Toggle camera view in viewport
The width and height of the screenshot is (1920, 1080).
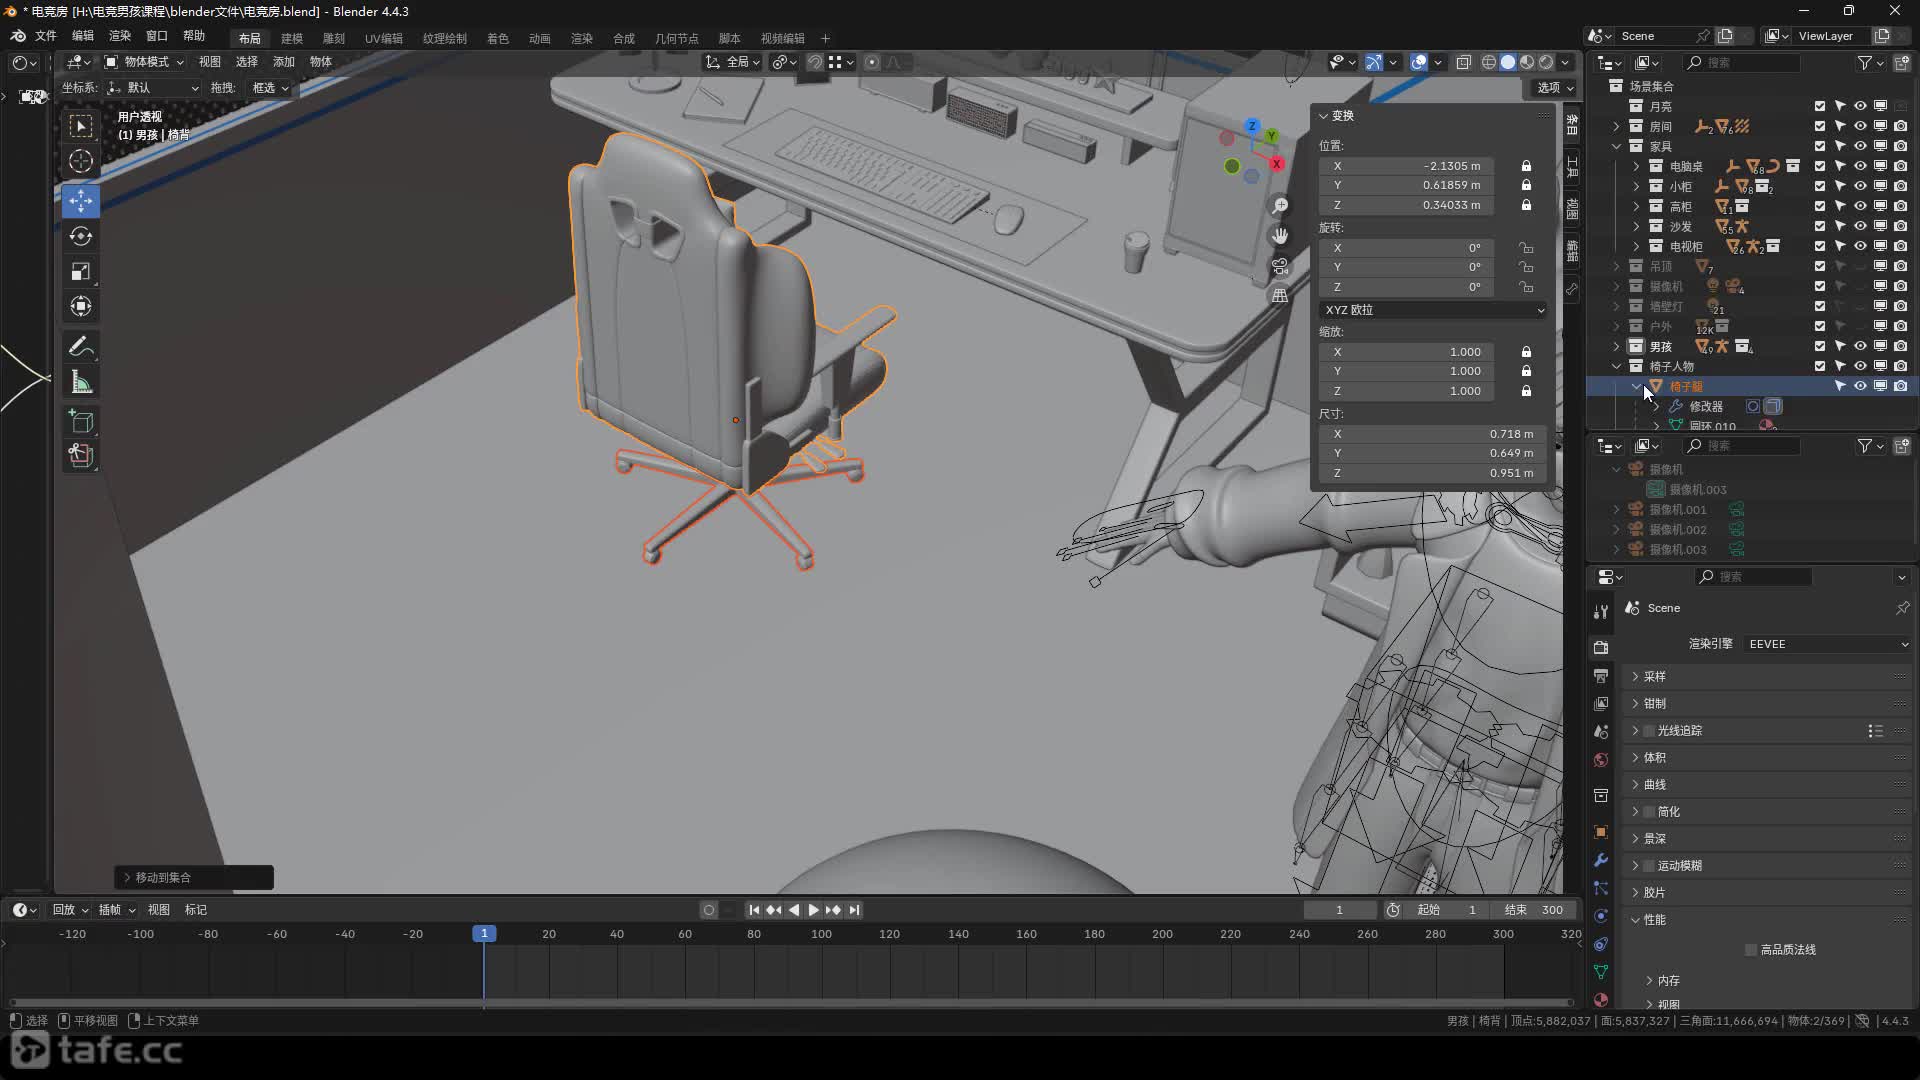[1280, 267]
